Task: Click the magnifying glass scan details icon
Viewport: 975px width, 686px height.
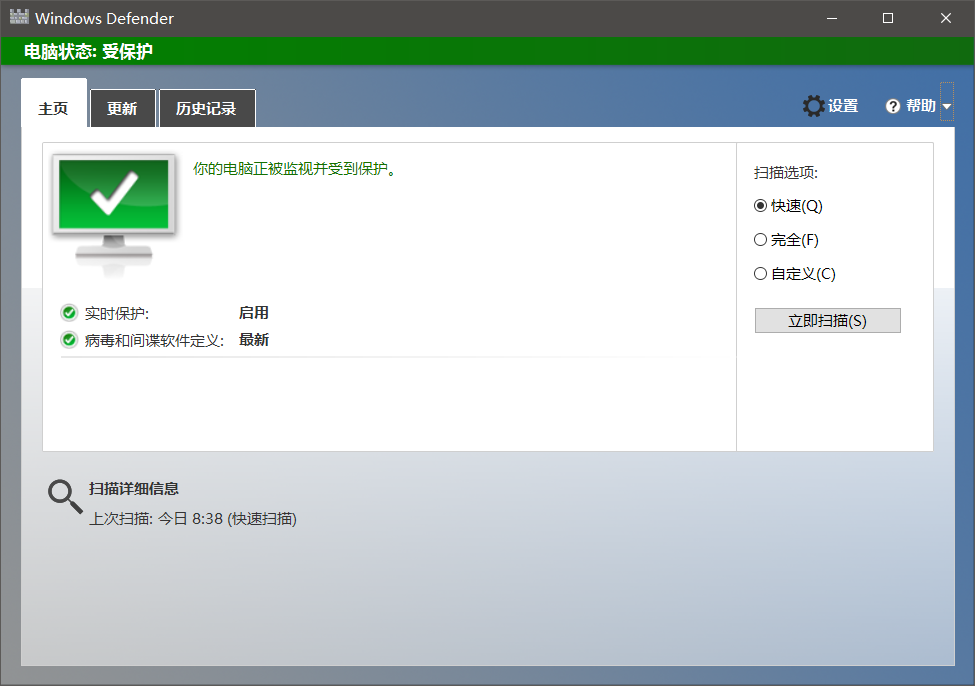Action: coord(65,497)
